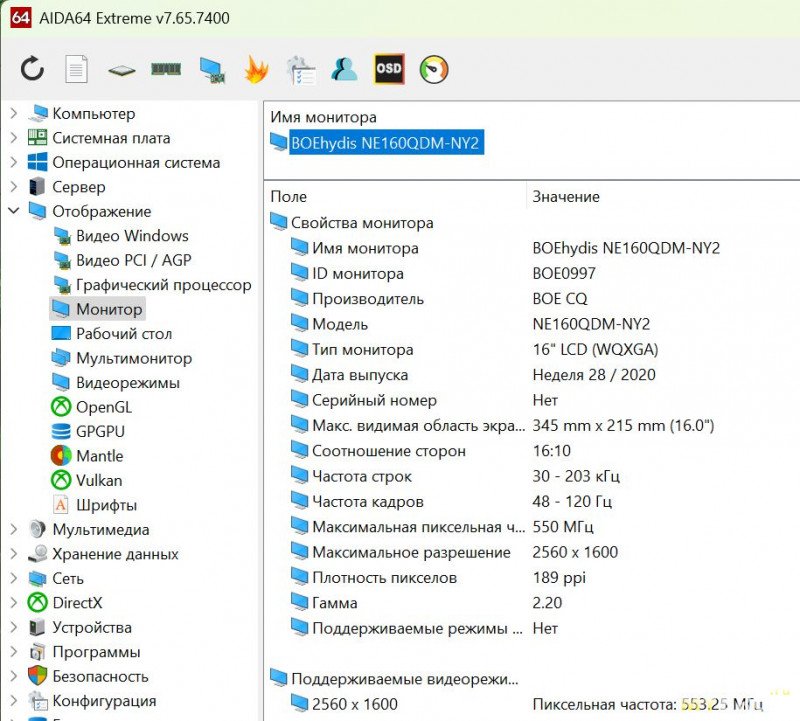The image size is (800, 721).
Task: Open the SensorPanel gauge icon
Action: click(x=434, y=69)
